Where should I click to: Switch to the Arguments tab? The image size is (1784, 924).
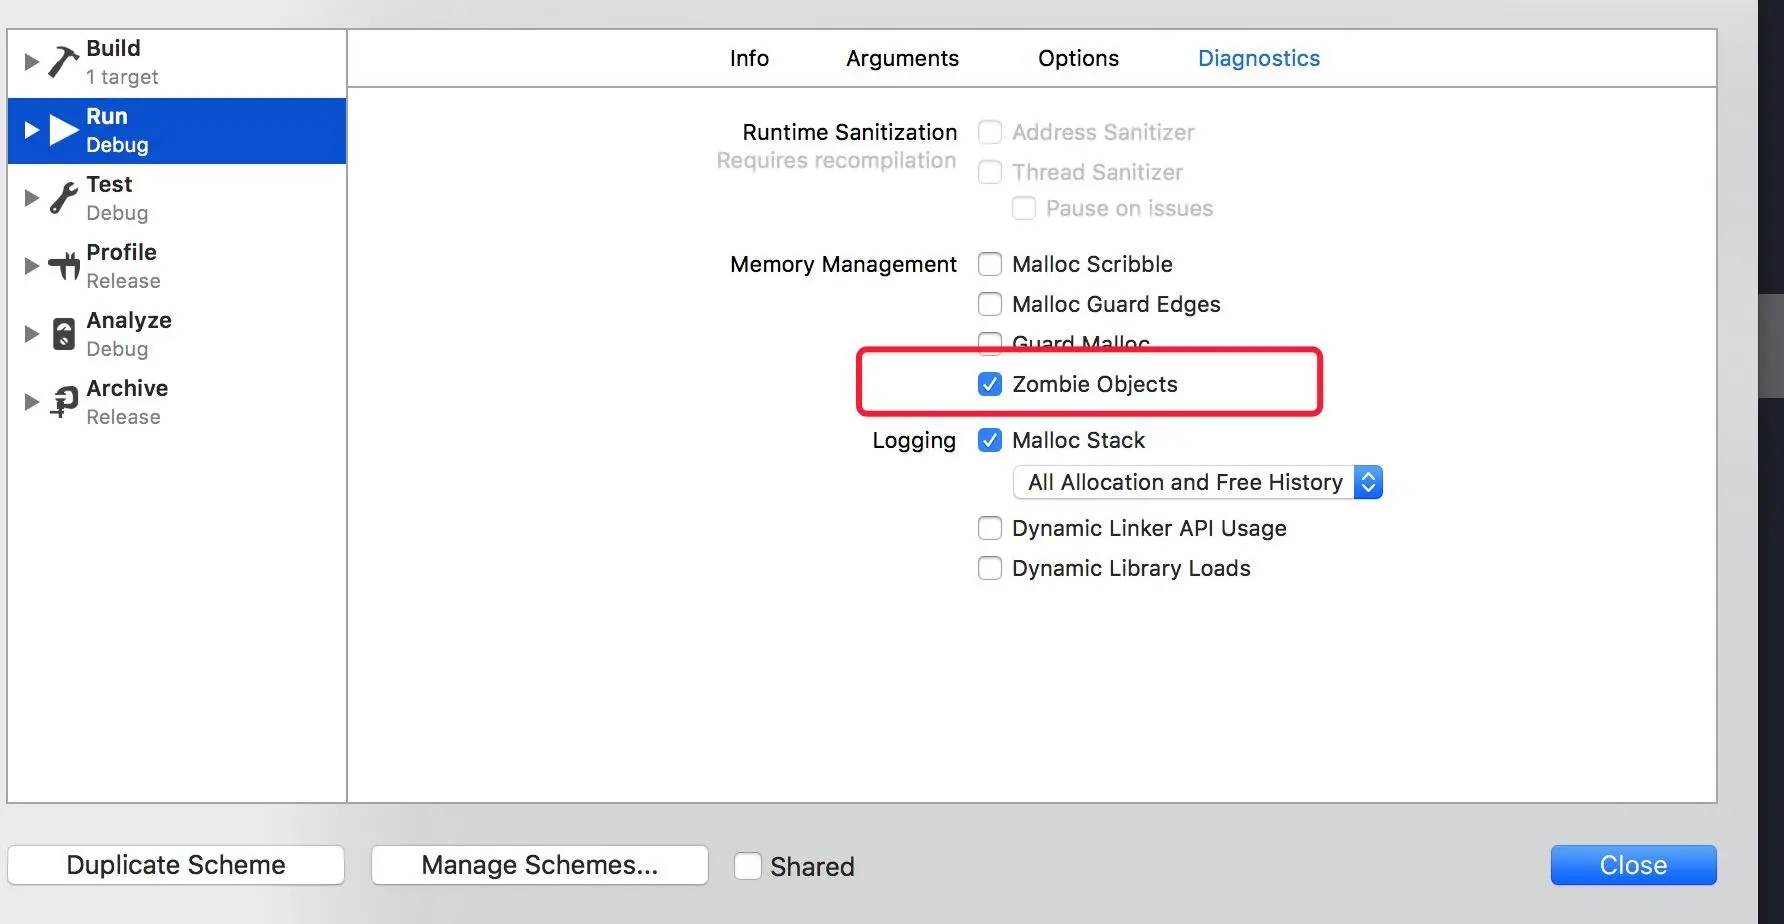coord(902,58)
